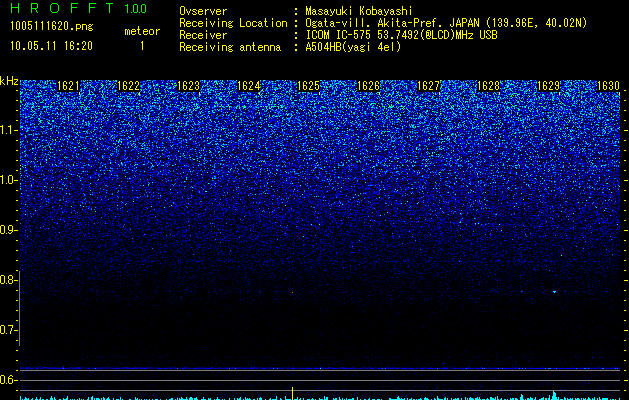Click the yellow spike in the power graph
Image resolution: width=629 pixels, height=400 pixels.
[292, 394]
